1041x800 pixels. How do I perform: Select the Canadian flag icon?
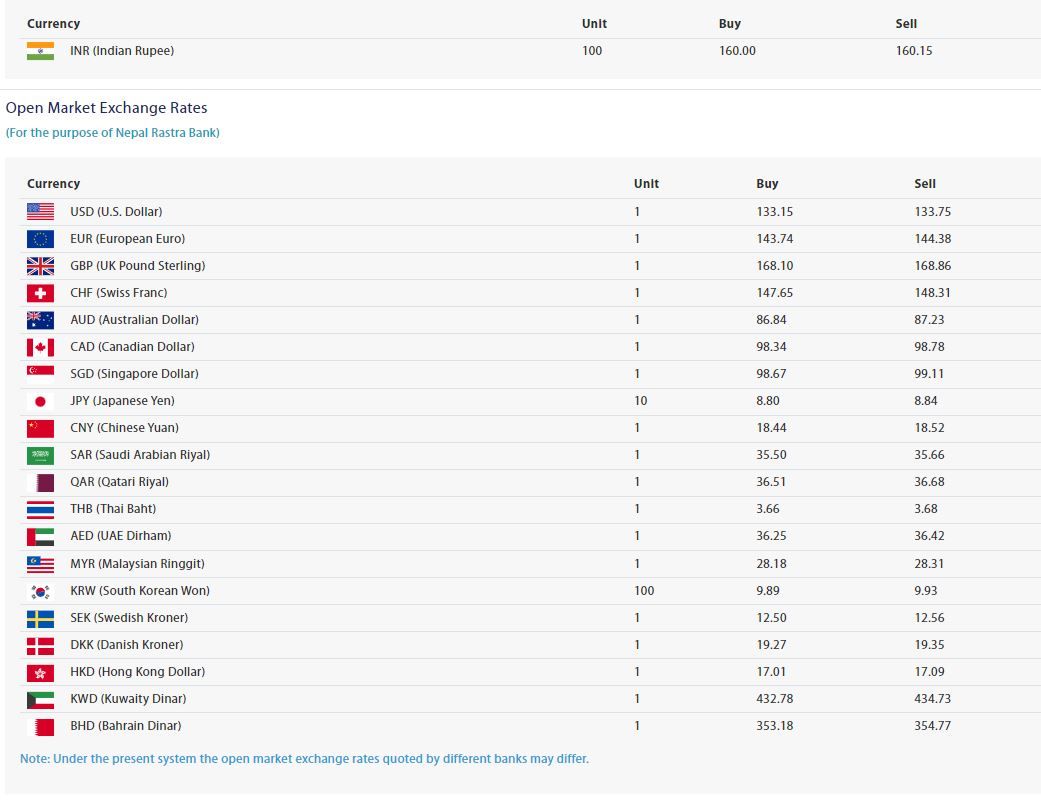click(x=40, y=347)
